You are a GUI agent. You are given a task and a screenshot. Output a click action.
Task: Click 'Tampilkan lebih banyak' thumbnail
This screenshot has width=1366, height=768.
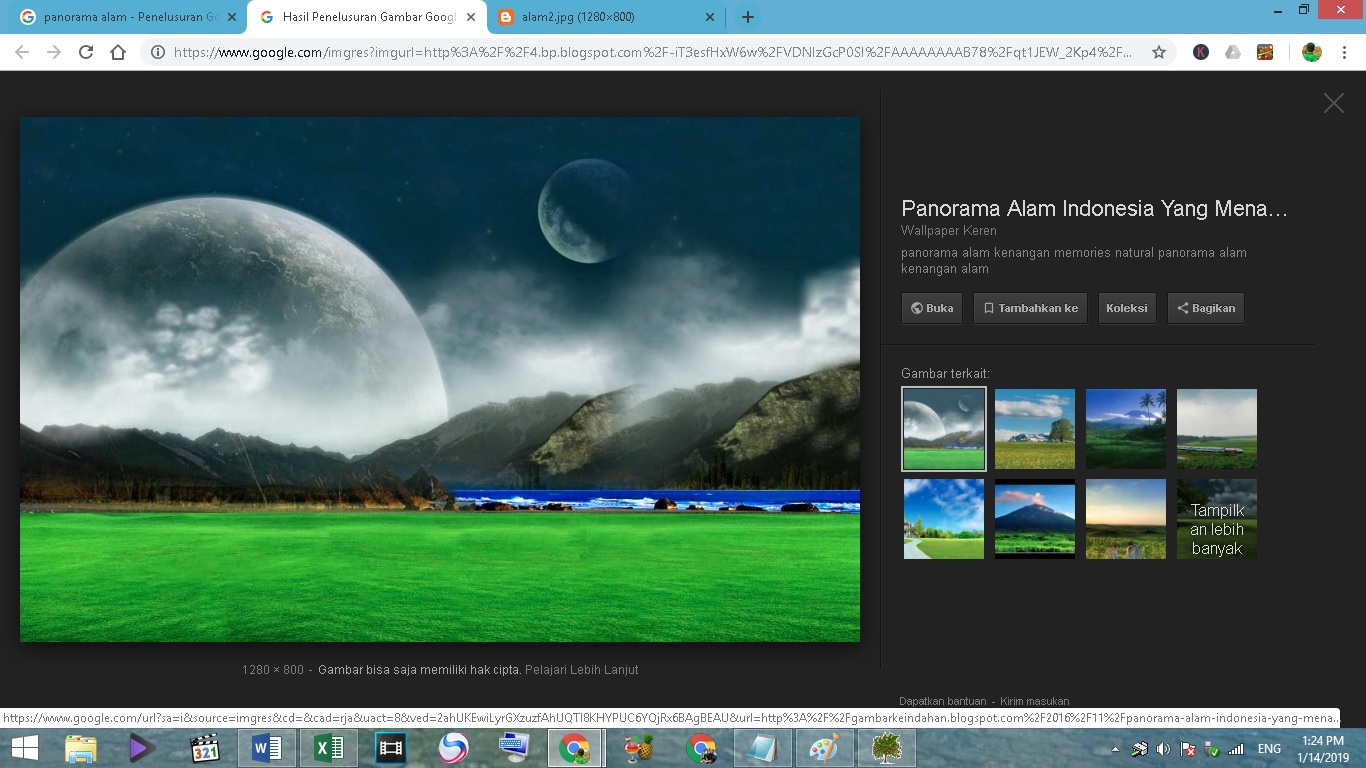1217,519
